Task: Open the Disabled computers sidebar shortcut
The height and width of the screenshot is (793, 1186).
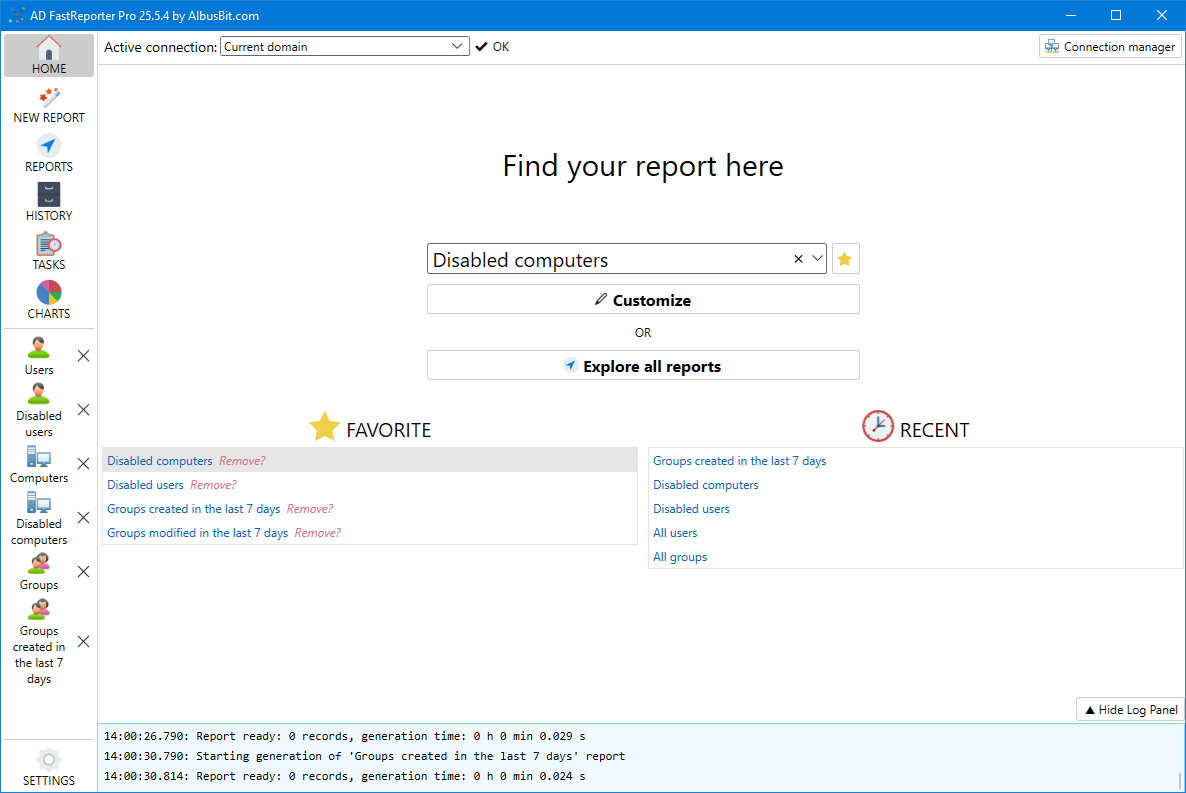Action: [x=39, y=518]
